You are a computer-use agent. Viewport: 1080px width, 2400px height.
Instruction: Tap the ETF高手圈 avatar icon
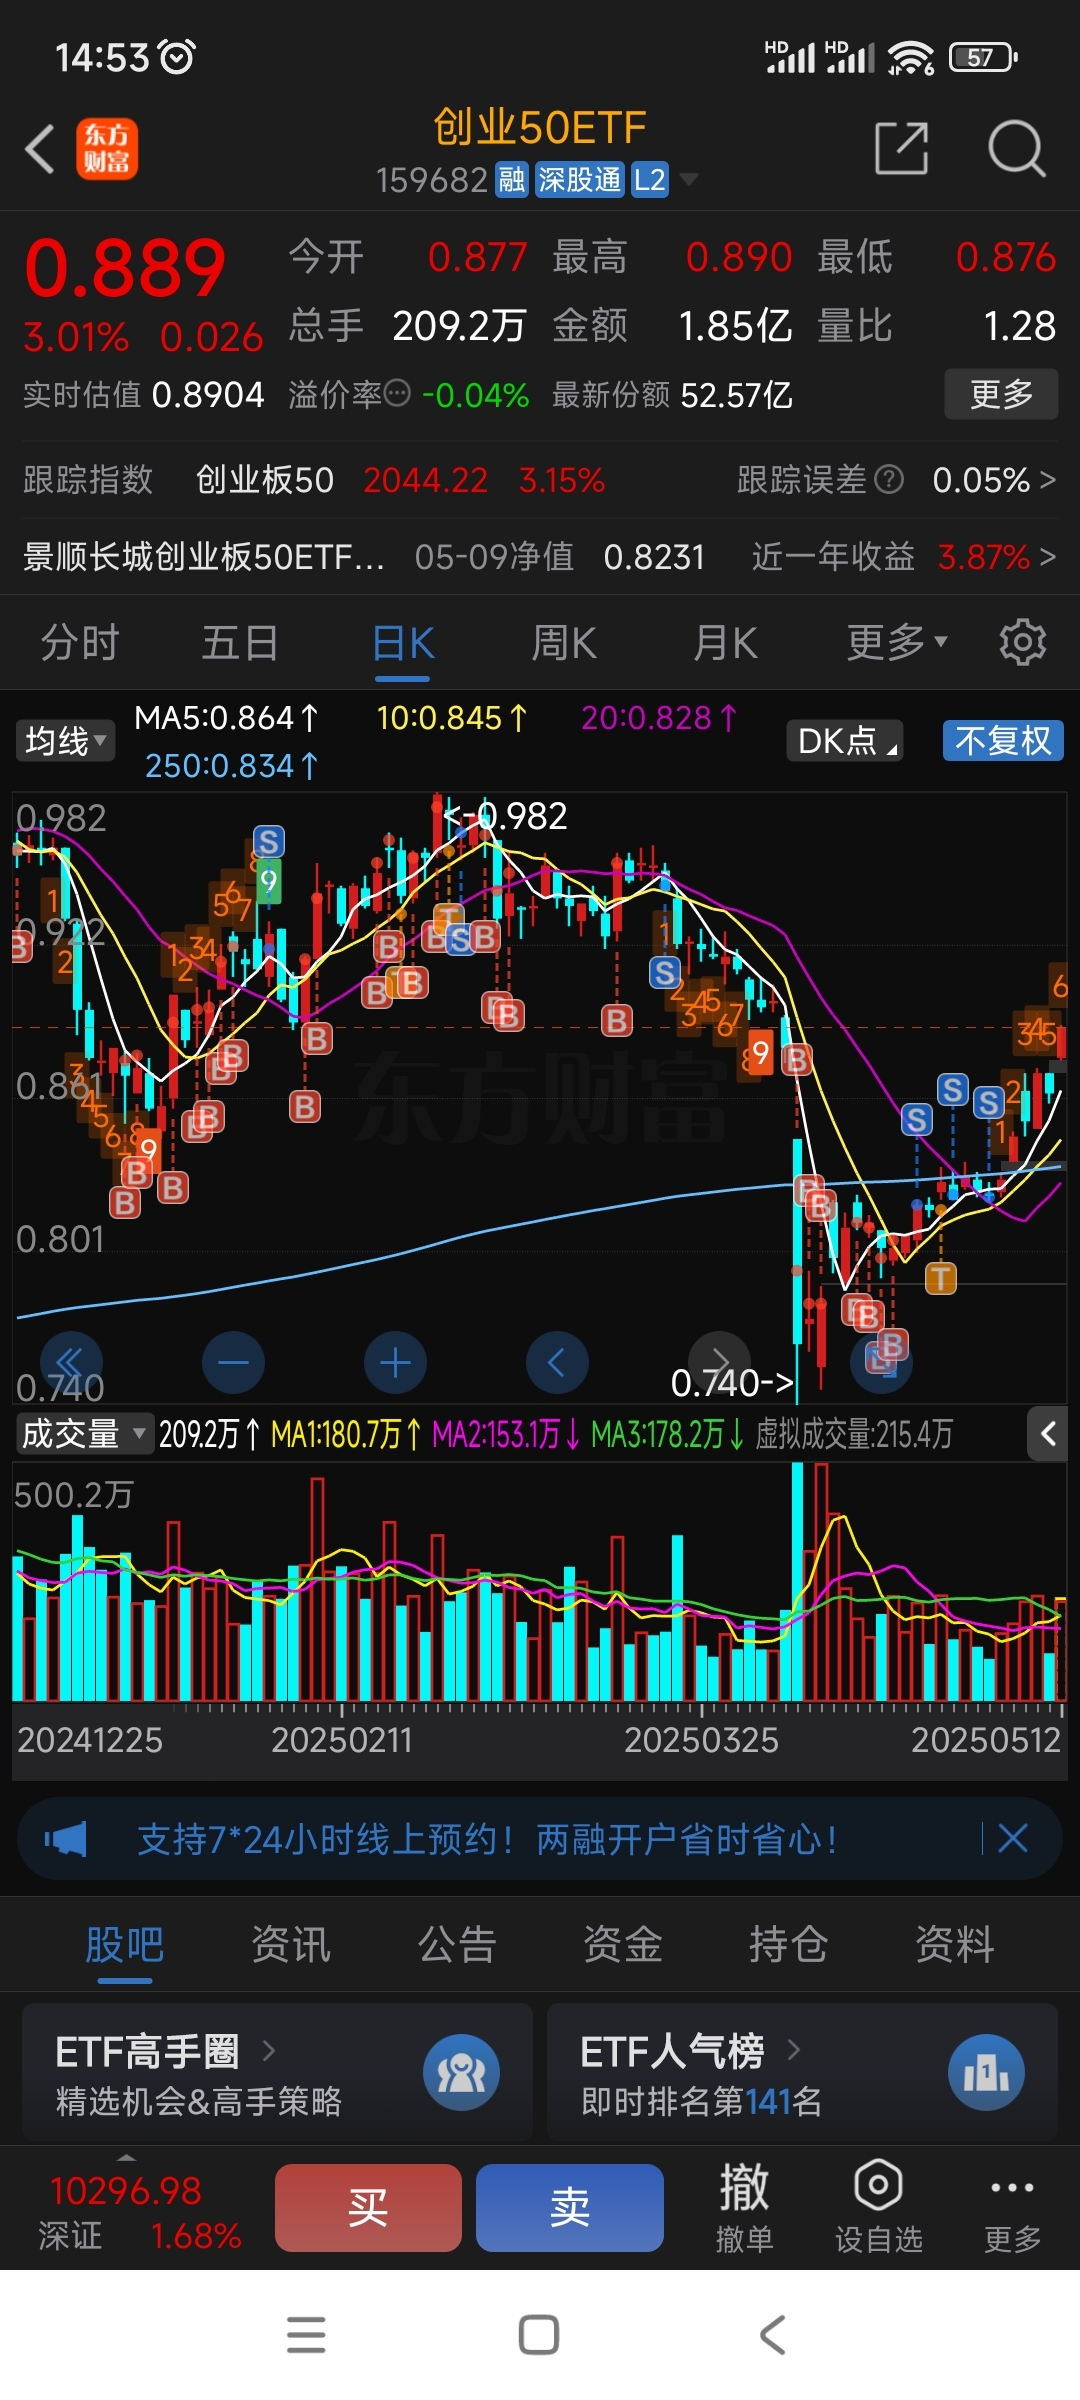click(x=461, y=2073)
